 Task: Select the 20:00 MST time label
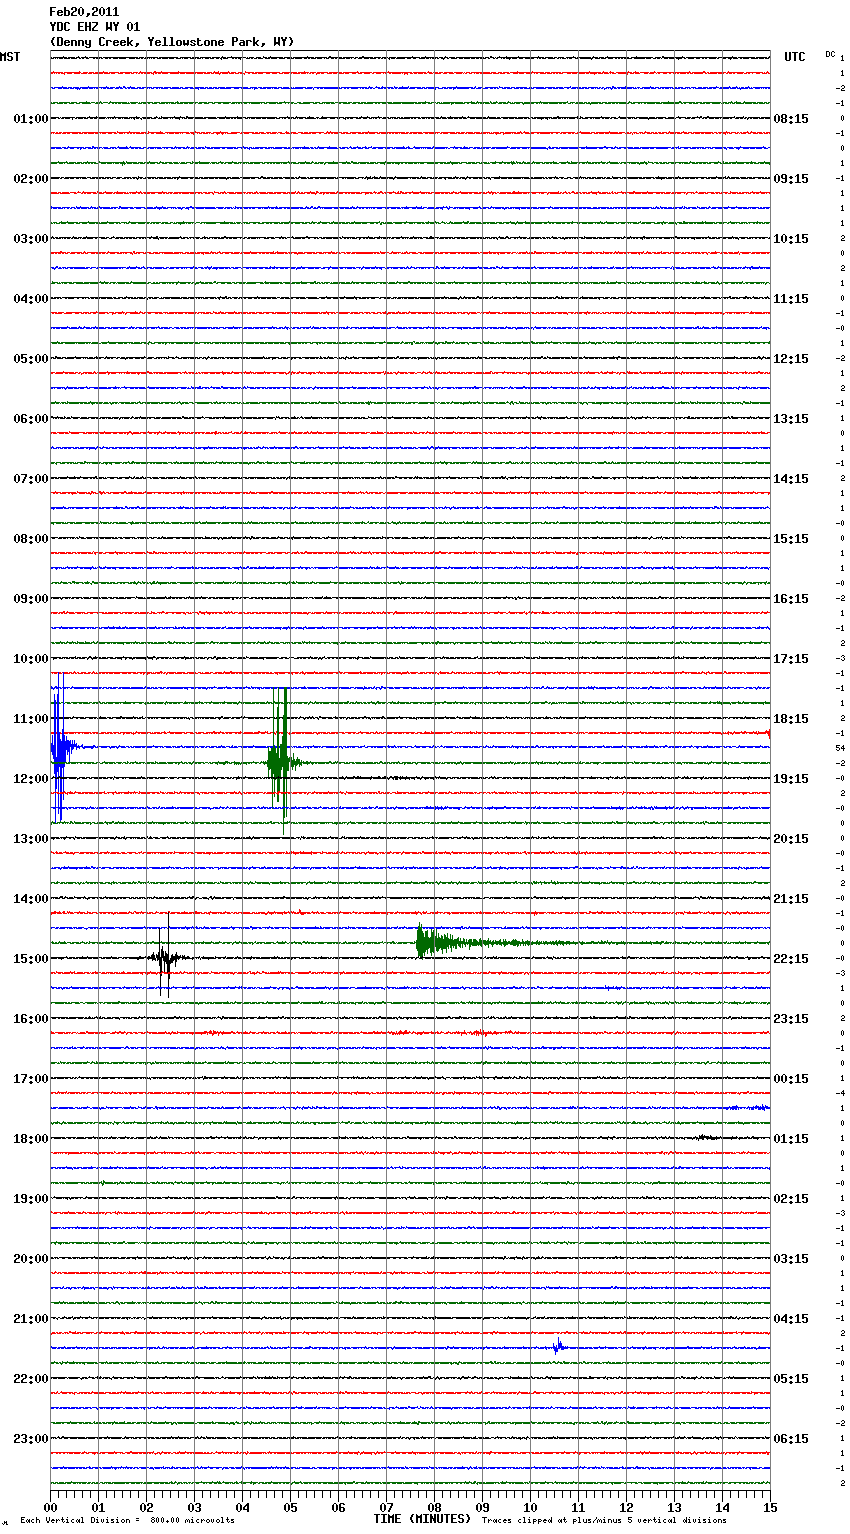point(31,1259)
